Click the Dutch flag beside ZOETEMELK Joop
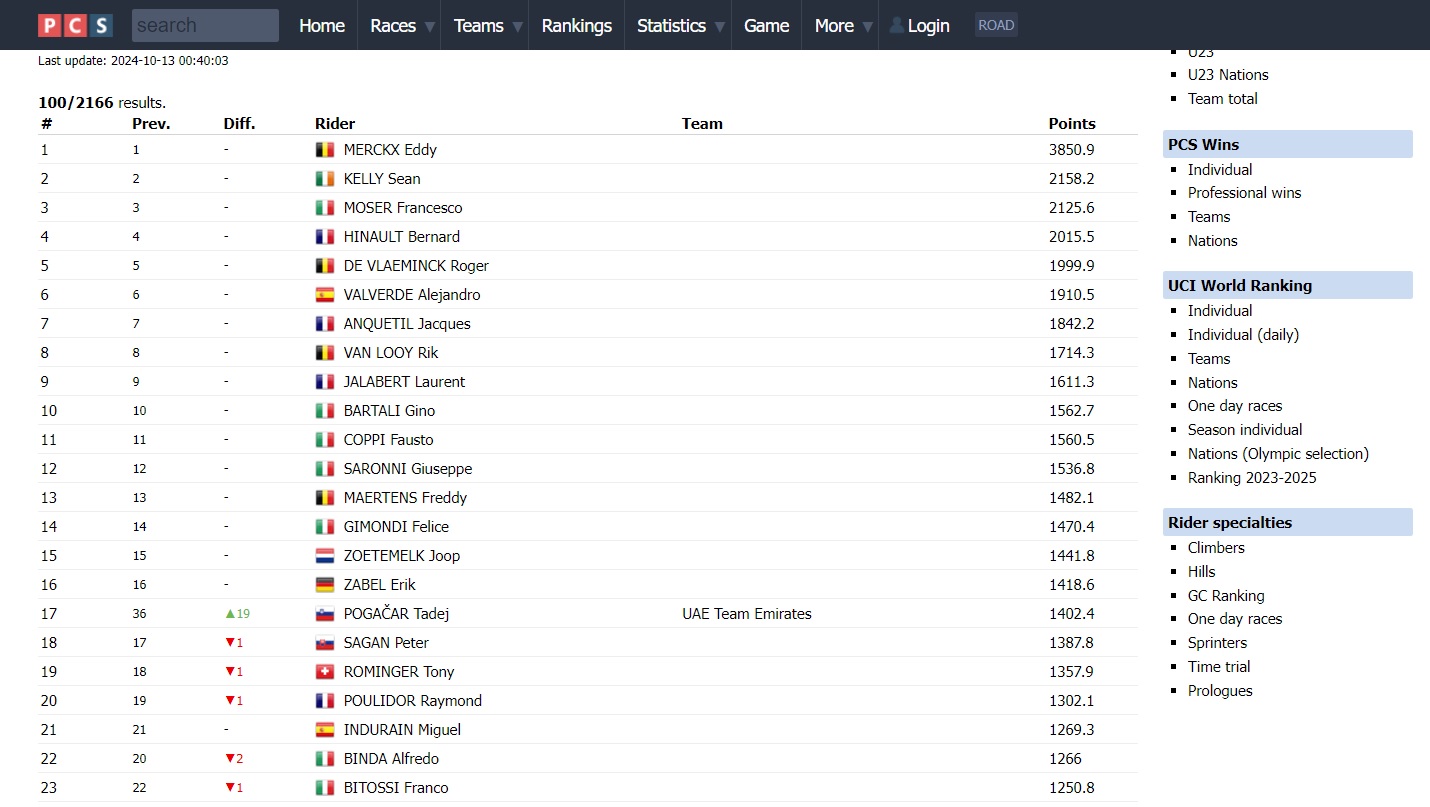This screenshot has width=1430, height=807. (325, 556)
